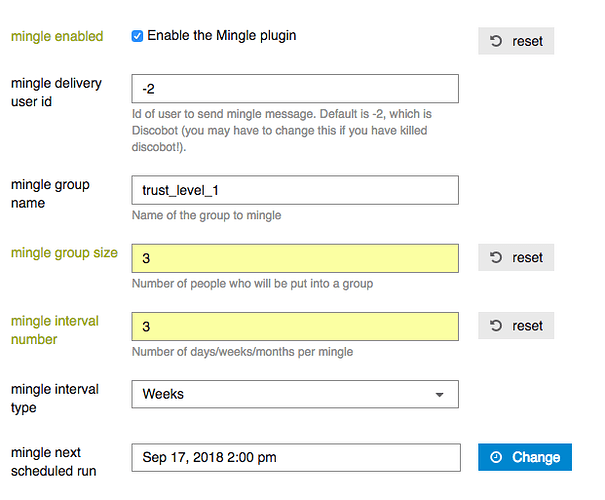The image size is (605, 500).
Task: Click the reset arrow icon for mingle enabled
Action: (x=496, y=41)
